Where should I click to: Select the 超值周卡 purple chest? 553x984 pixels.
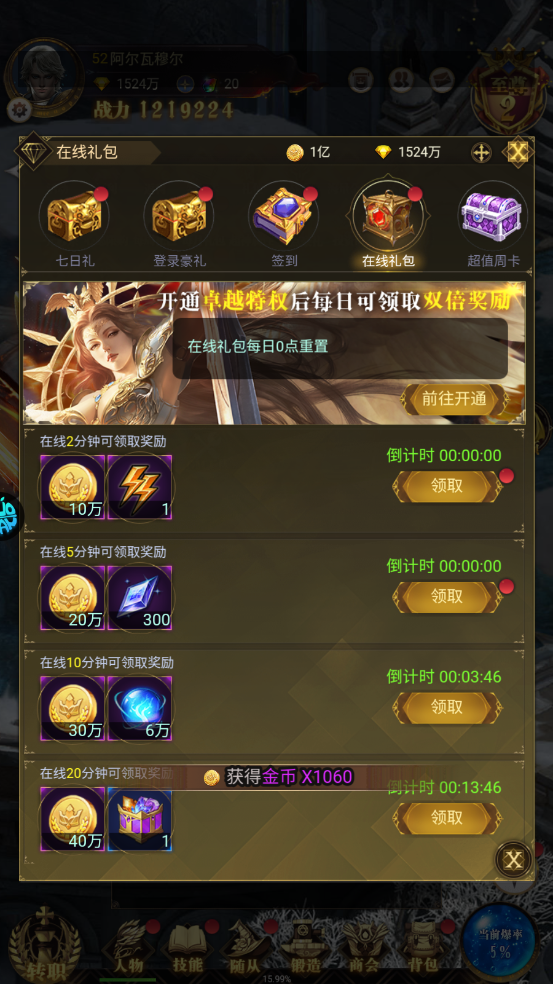[x=493, y=217]
